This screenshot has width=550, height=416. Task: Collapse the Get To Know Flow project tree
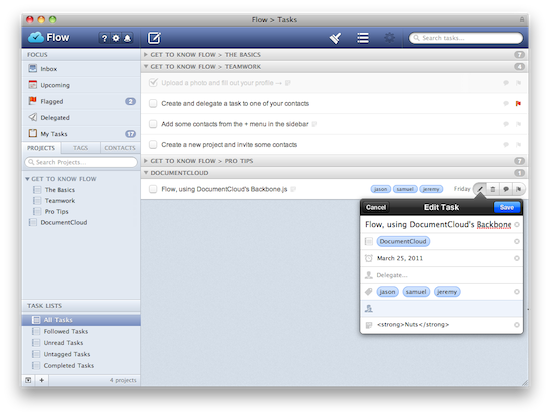[x=27, y=179]
